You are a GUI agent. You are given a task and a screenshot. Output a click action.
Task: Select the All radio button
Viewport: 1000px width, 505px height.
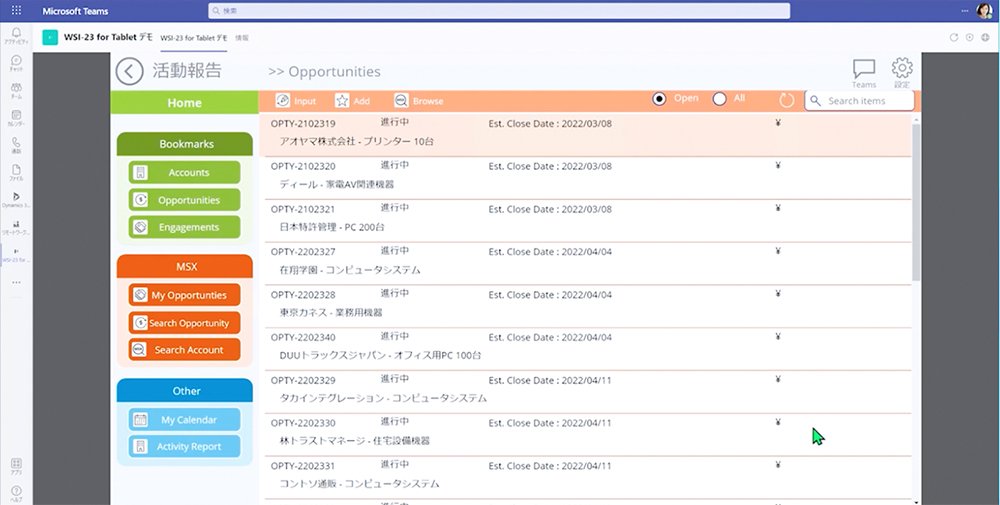coord(719,99)
